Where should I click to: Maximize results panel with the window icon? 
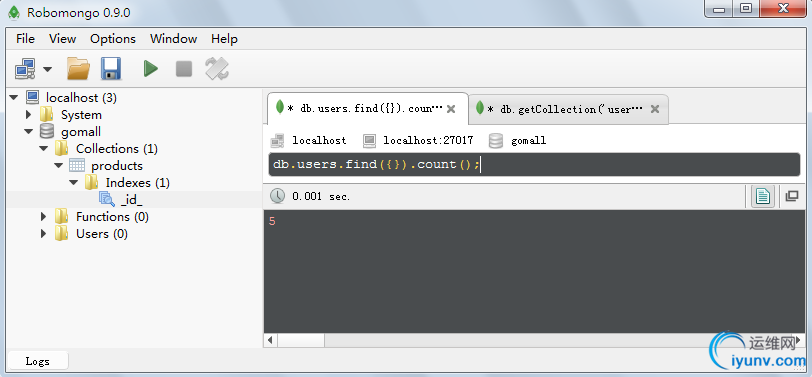click(x=791, y=196)
